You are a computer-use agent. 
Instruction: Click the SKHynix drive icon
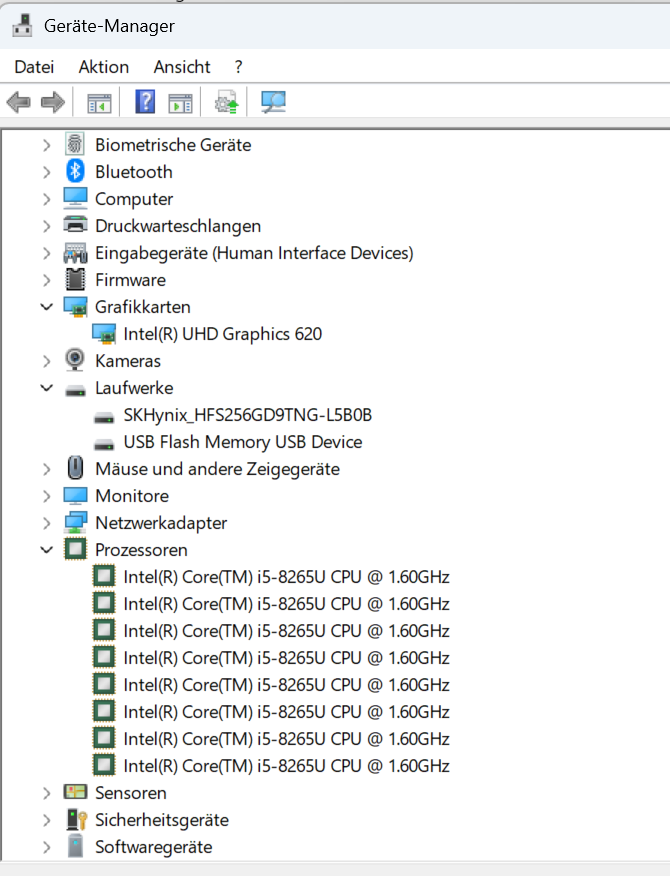(x=104, y=417)
